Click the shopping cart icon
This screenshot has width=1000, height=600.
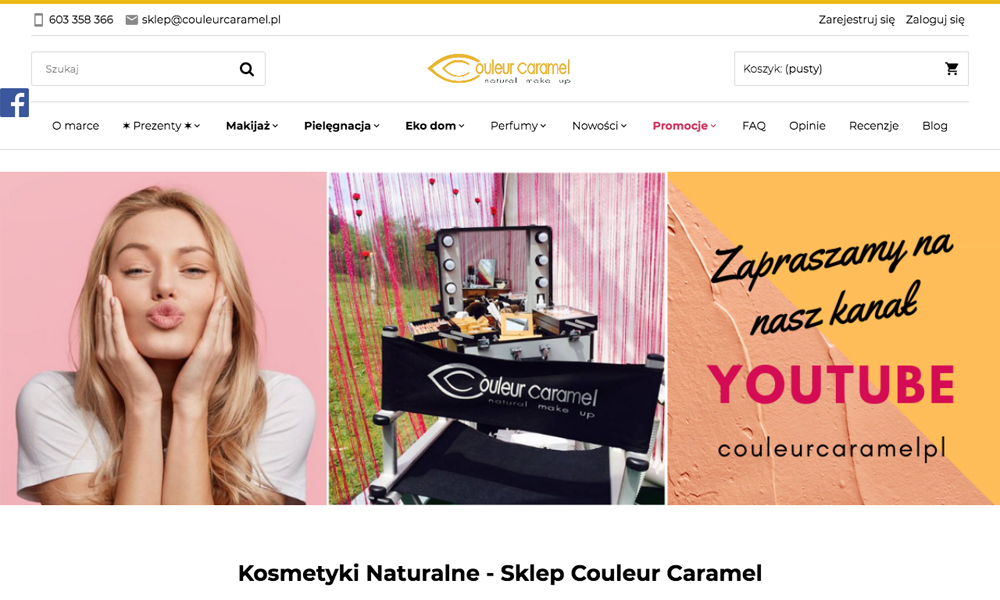pyautogui.click(x=952, y=69)
